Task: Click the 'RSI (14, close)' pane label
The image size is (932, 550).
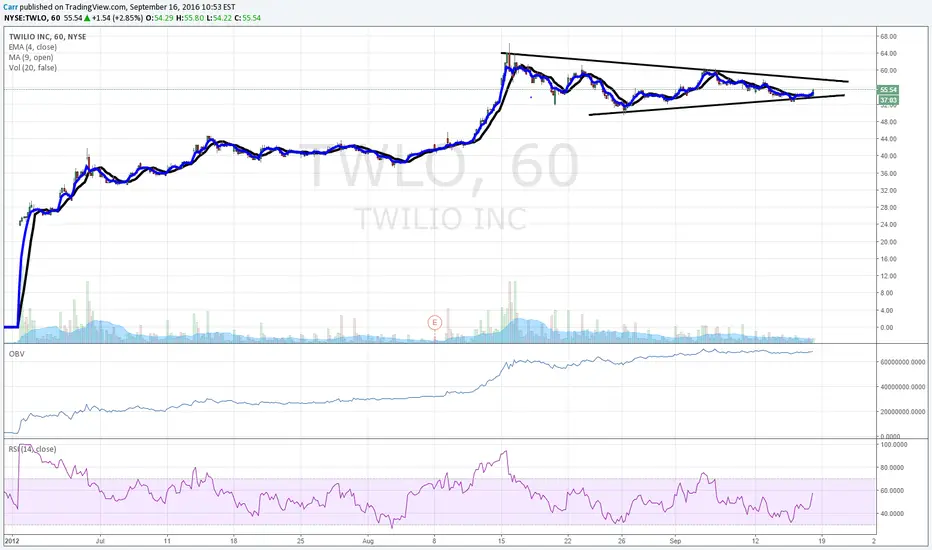Action: point(32,449)
